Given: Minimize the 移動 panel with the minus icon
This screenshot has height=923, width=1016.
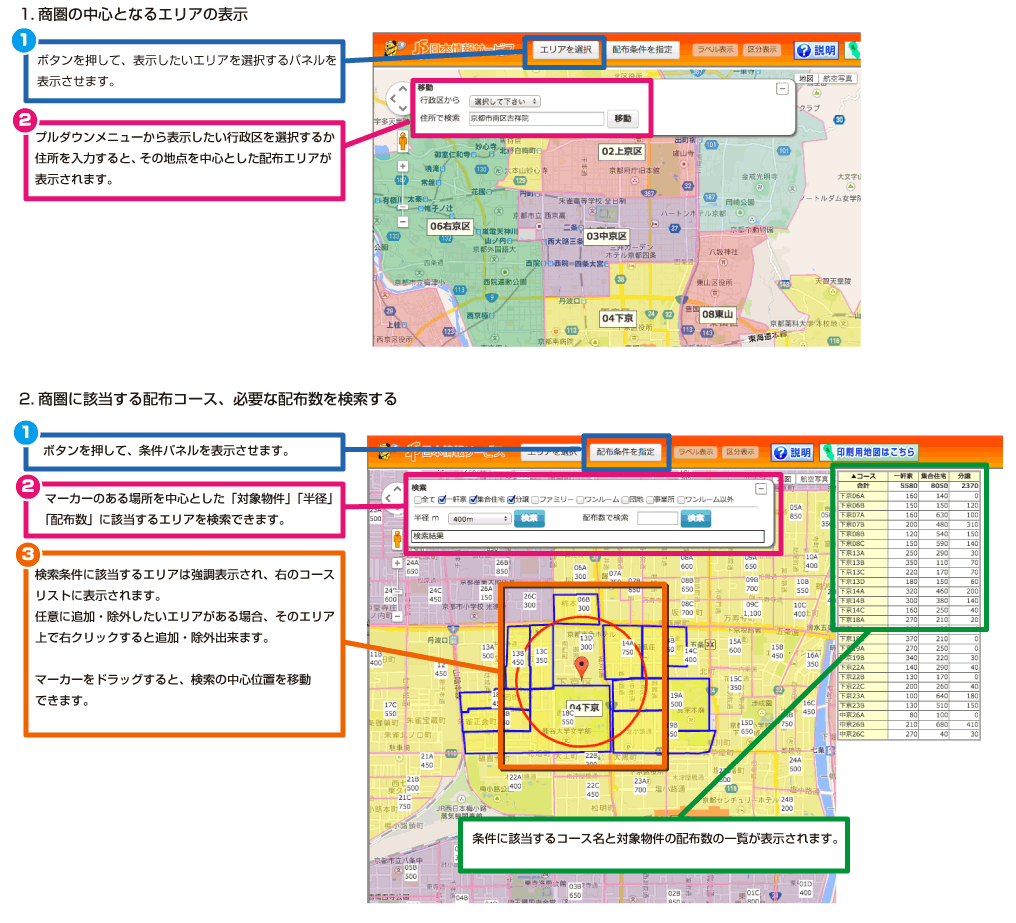Looking at the screenshot, I should click(x=782, y=88).
